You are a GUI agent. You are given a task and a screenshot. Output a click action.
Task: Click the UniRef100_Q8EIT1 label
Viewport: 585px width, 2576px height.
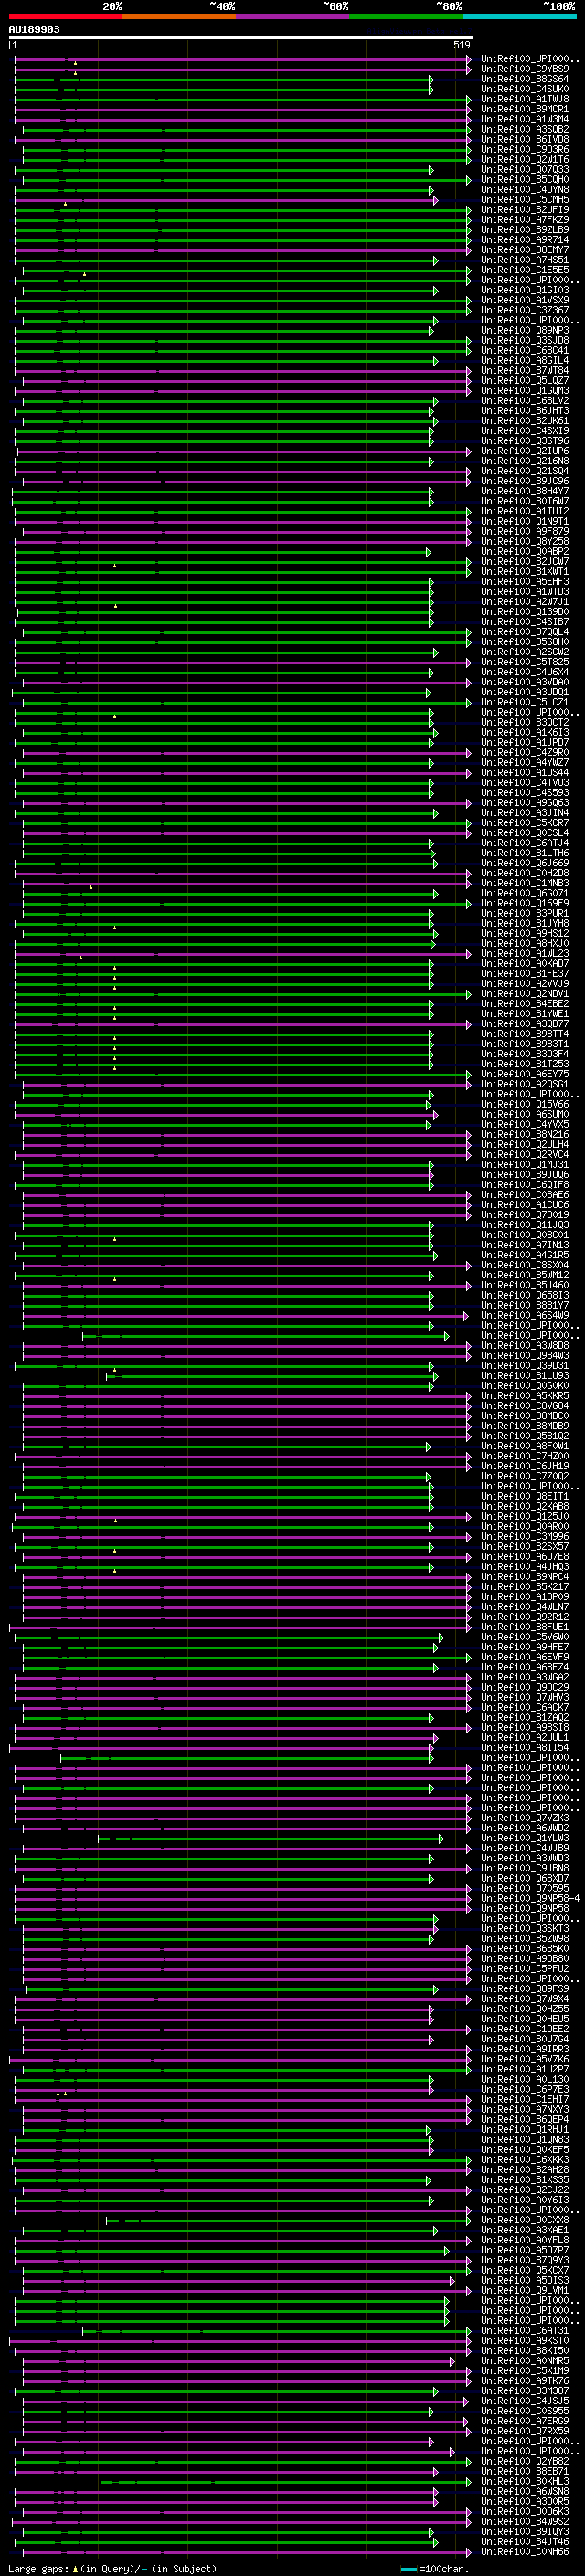[525, 1497]
